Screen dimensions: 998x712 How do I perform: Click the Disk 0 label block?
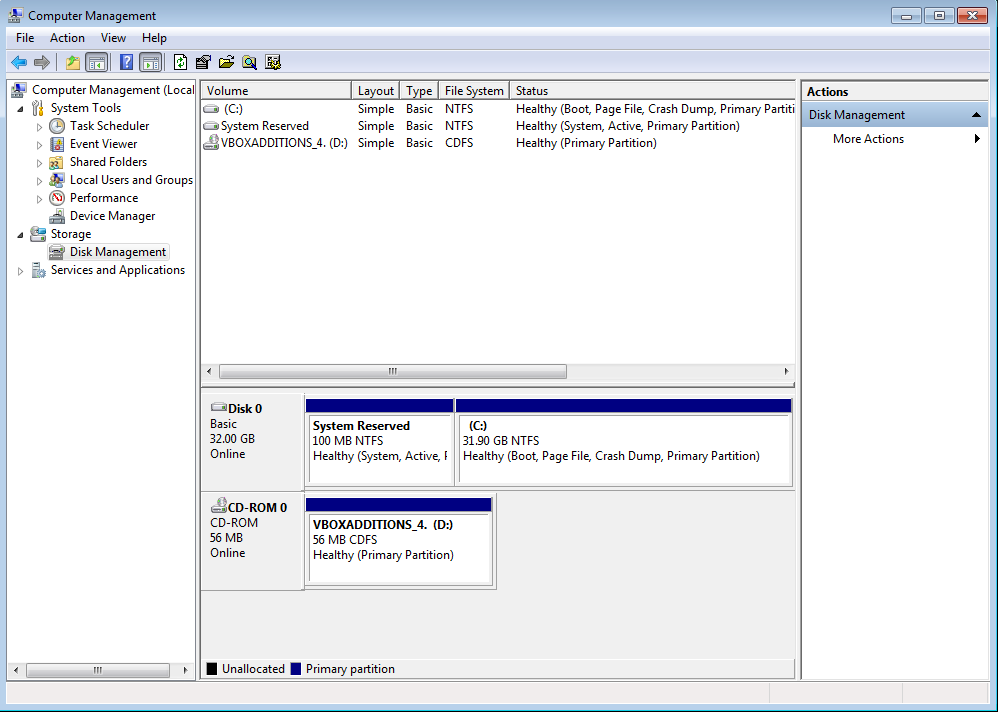click(253, 442)
